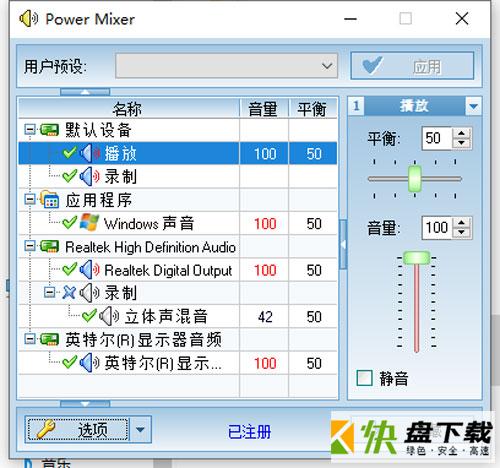Enable the 静音 mute checkbox
This screenshot has height=468, width=500.
(x=364, y=378)
